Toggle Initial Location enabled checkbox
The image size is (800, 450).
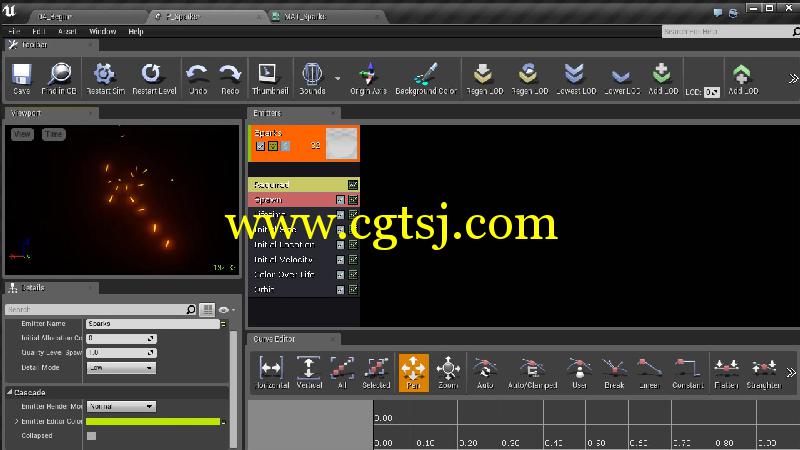coord(340,245)
